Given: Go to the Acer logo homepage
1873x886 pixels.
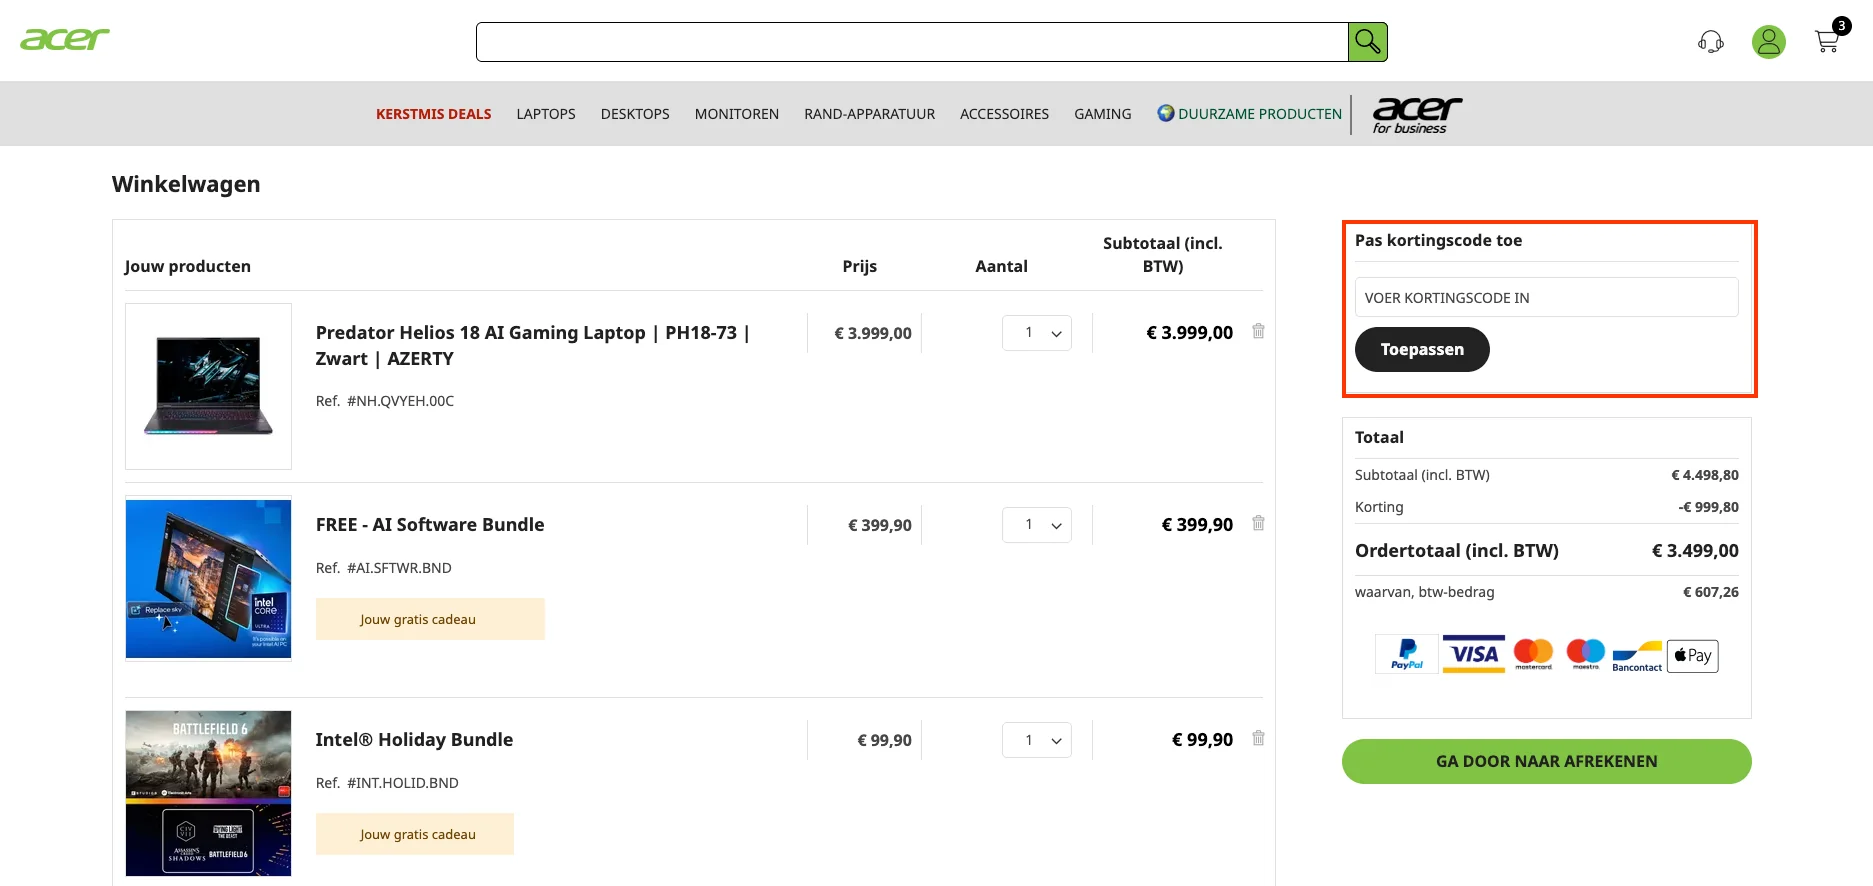Looking at the screenshot, I should pyautogui.click(x=65, y=39).
